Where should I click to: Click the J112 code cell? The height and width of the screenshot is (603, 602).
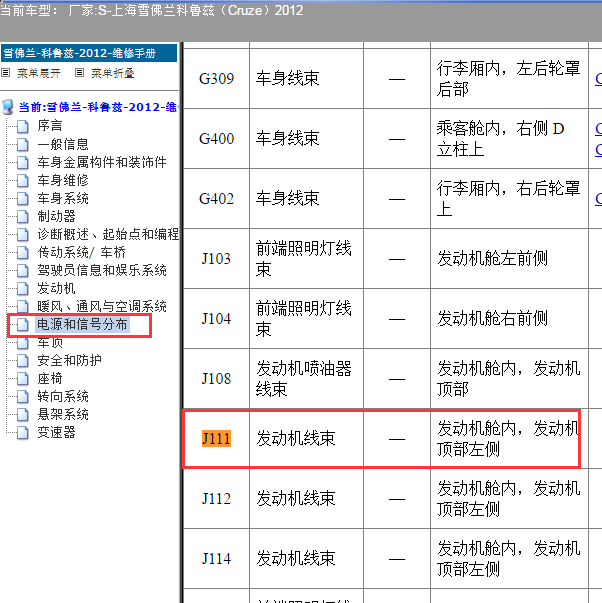pyautogui.click(x=216, y=498)
